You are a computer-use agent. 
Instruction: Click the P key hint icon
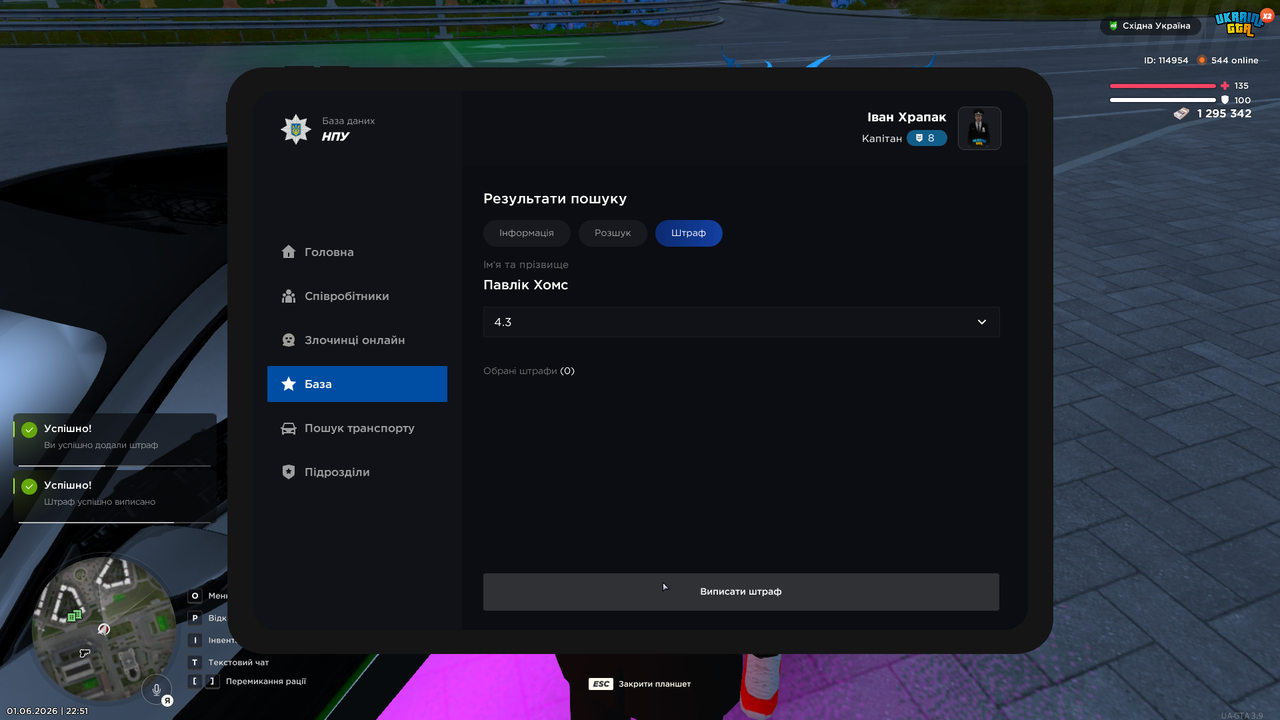(196, 618)
